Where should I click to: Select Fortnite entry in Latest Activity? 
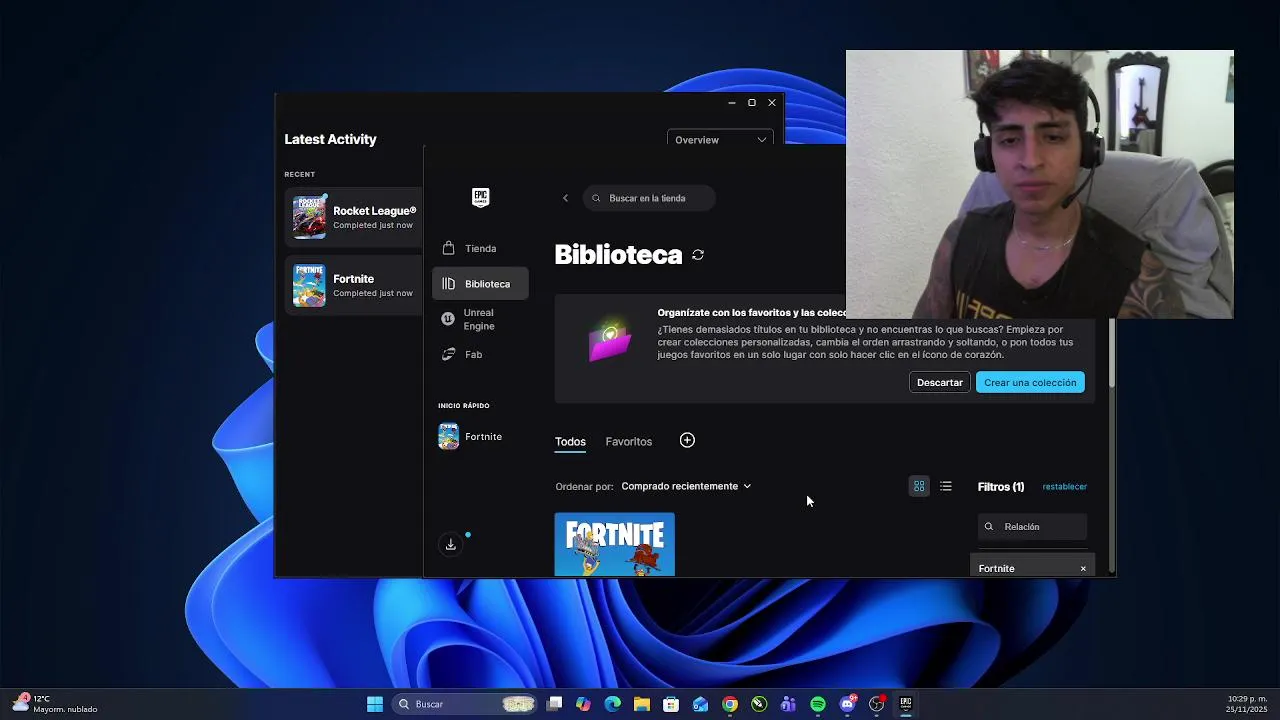pos(355,285)
